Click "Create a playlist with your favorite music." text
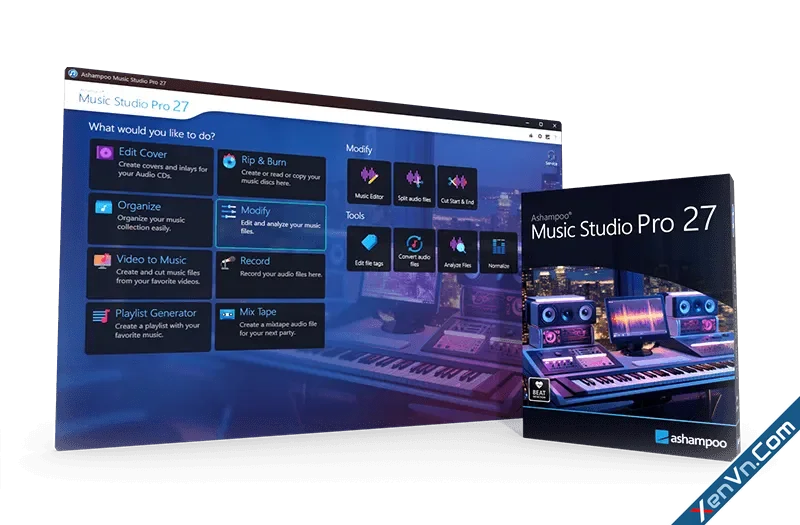 (157, 330)
